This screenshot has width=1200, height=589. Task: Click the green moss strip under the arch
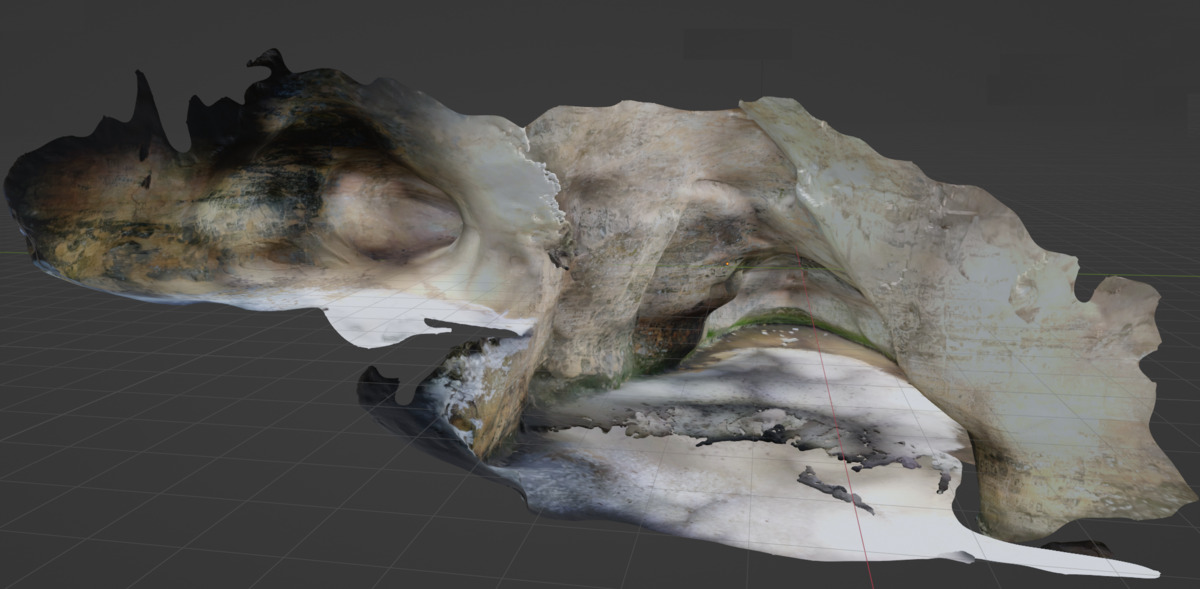click(790, 321)
